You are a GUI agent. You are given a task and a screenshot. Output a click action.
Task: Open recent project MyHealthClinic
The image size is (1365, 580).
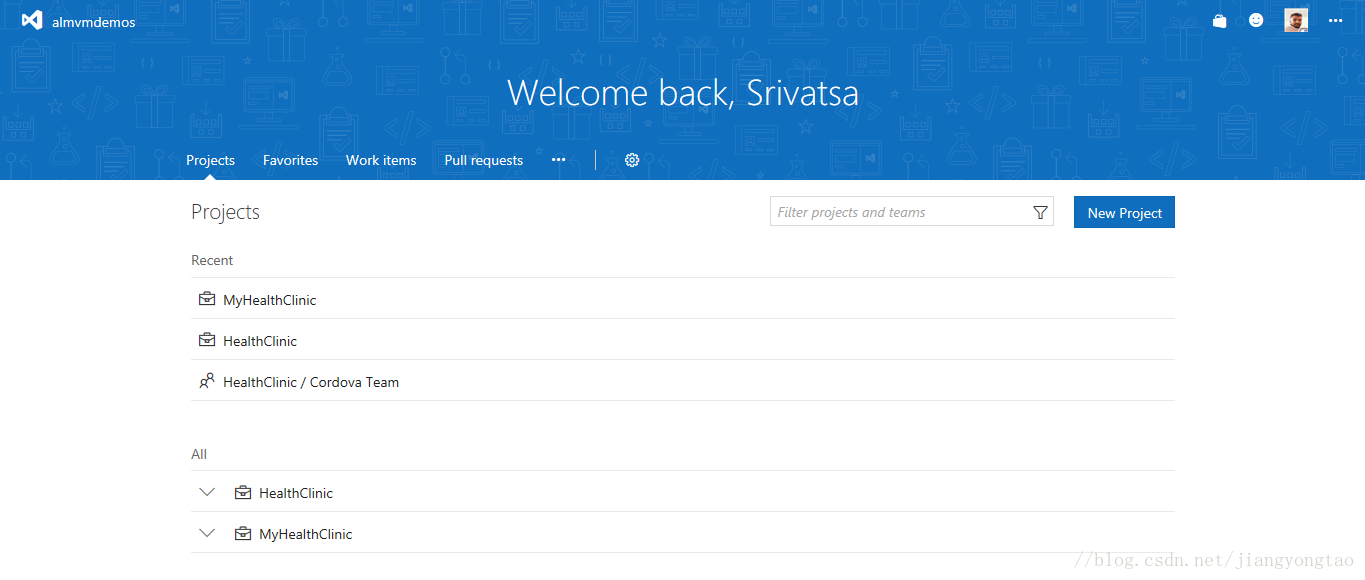269,300
